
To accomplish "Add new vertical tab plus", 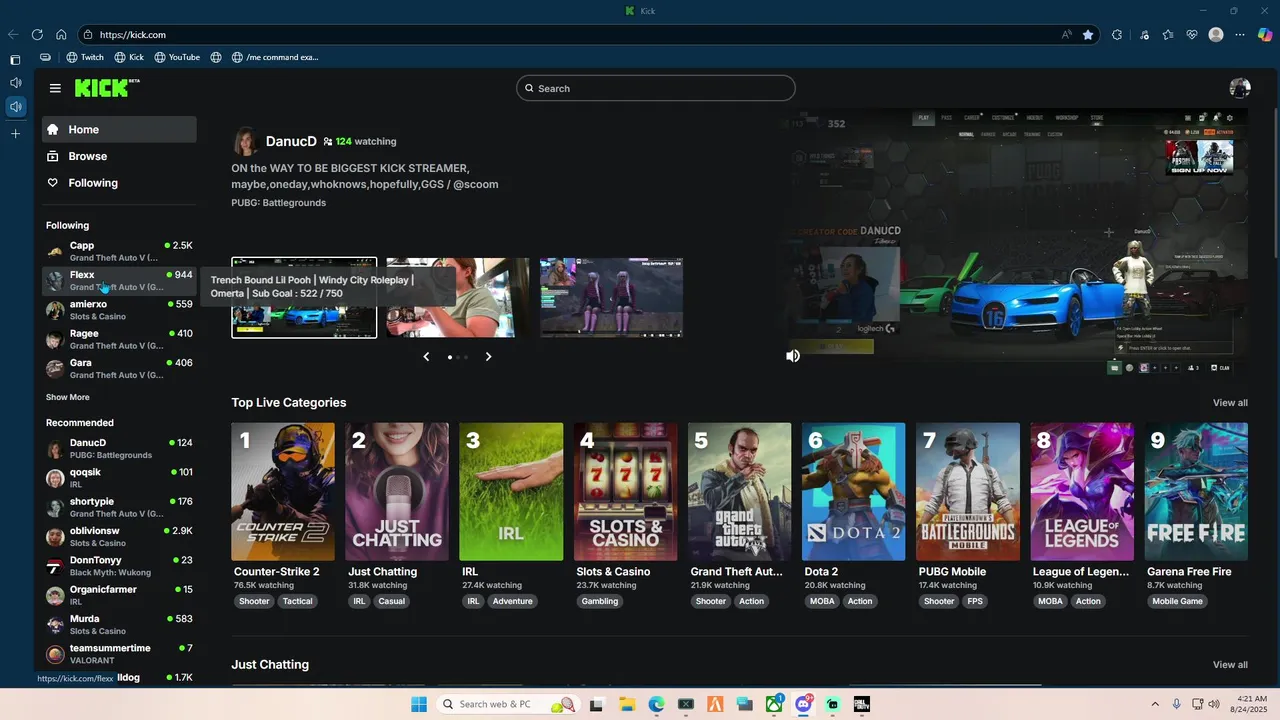I will pyautogui.click(x=15, y=133).
